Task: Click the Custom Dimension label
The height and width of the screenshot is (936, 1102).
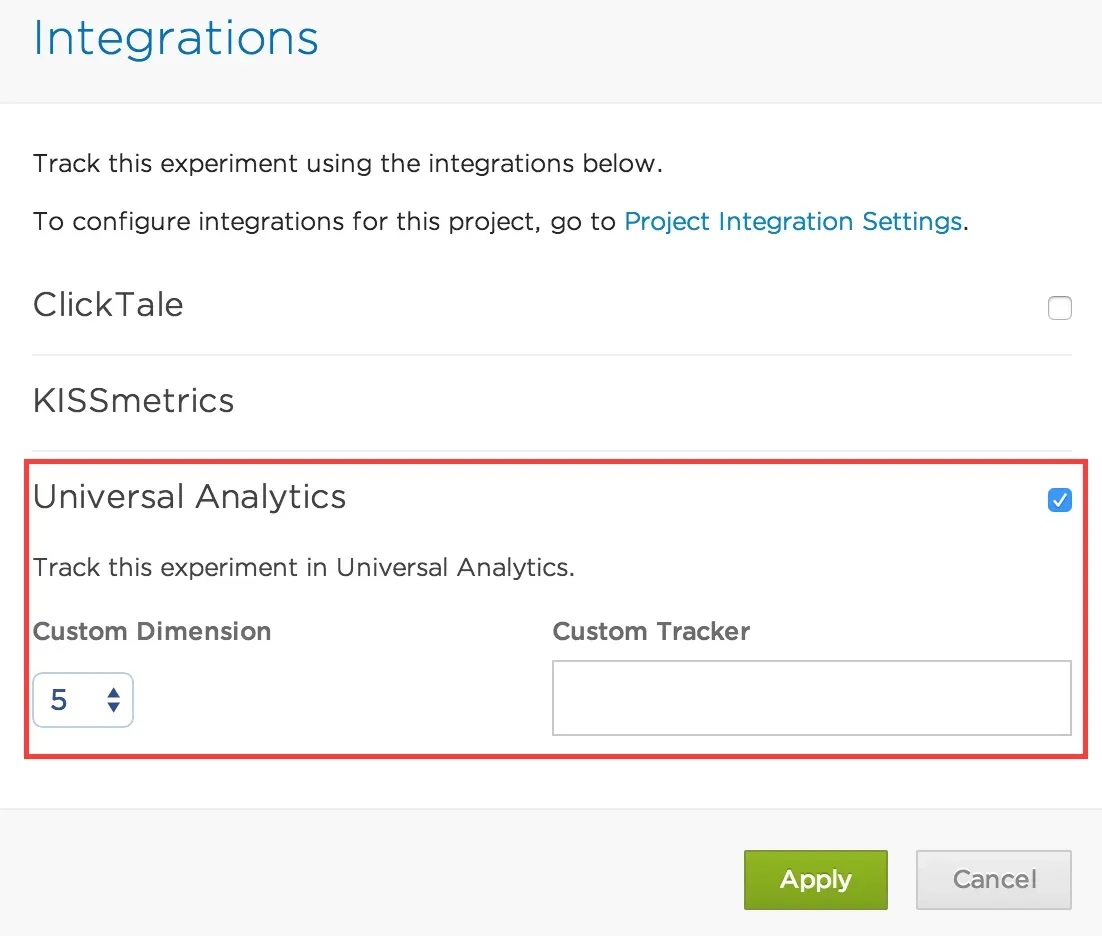Action: point(151,631)
